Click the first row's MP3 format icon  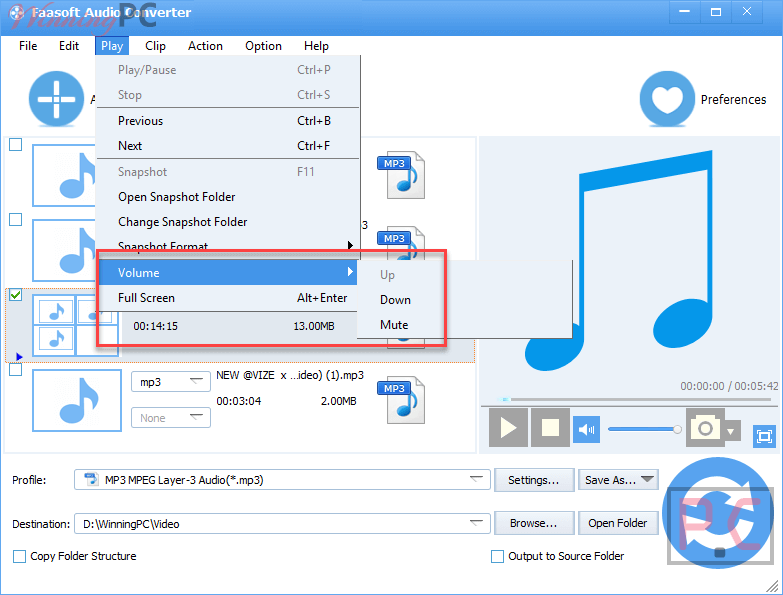click(x=401, y=175)
